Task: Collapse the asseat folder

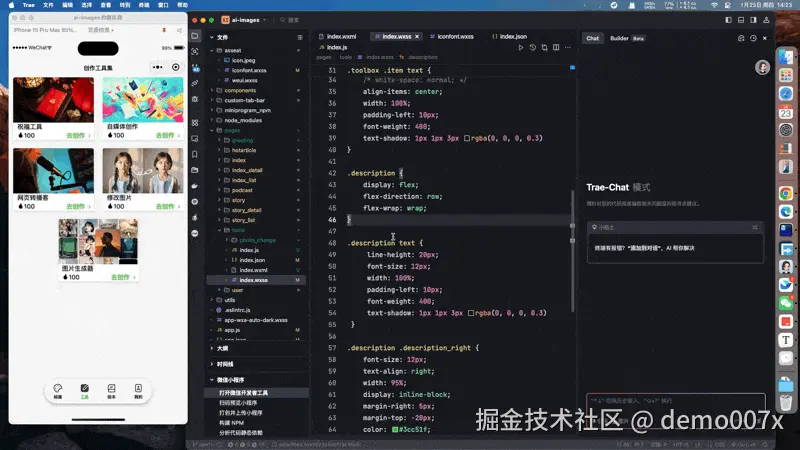Action: click(212, 51)
